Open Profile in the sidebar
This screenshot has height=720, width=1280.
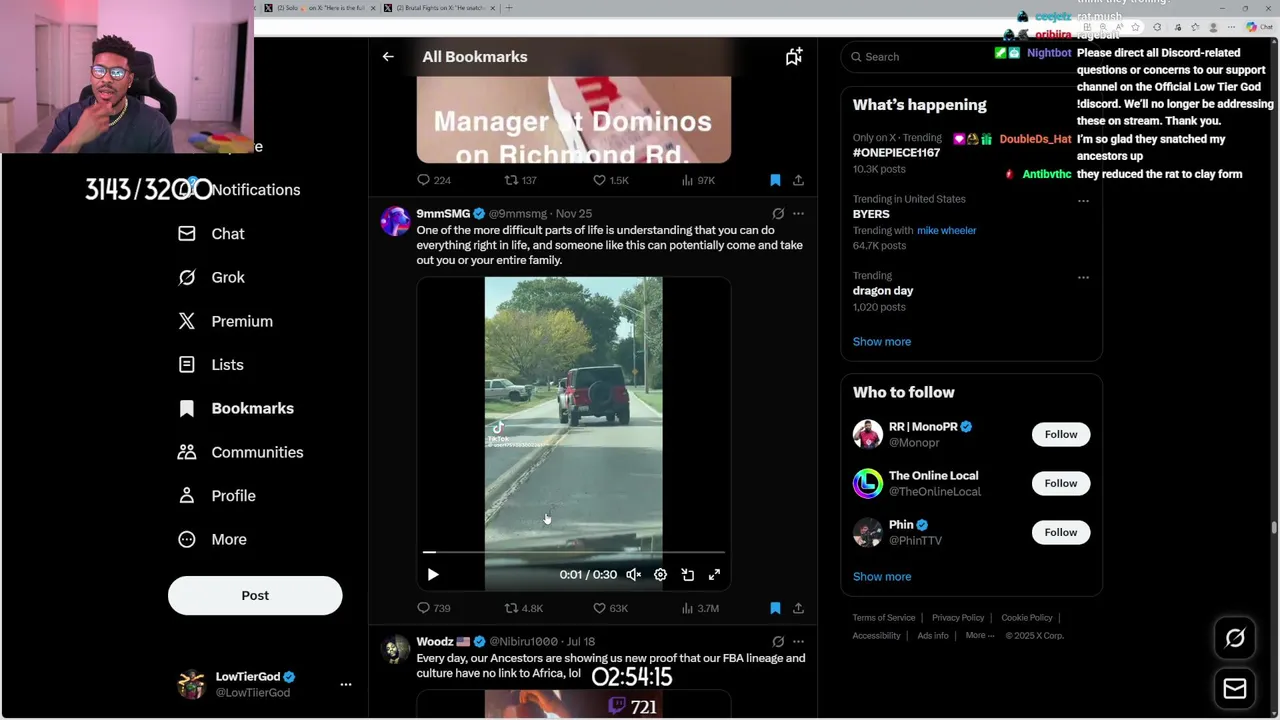216,496
